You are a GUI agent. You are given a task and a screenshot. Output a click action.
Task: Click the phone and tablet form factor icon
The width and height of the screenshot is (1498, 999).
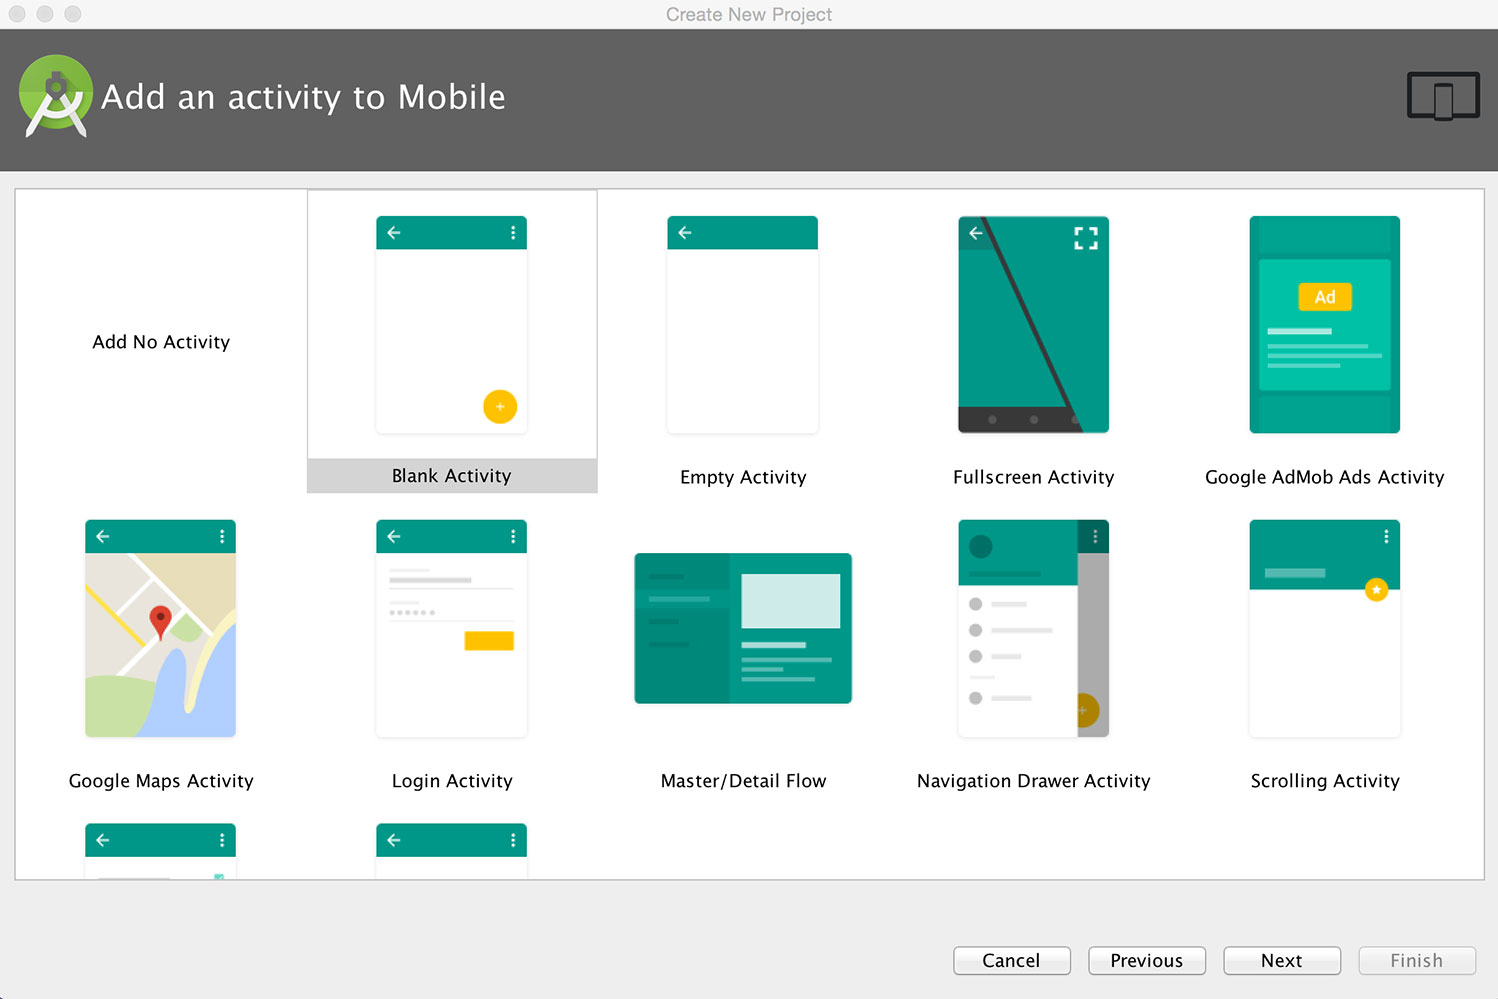pos(1442,97)
